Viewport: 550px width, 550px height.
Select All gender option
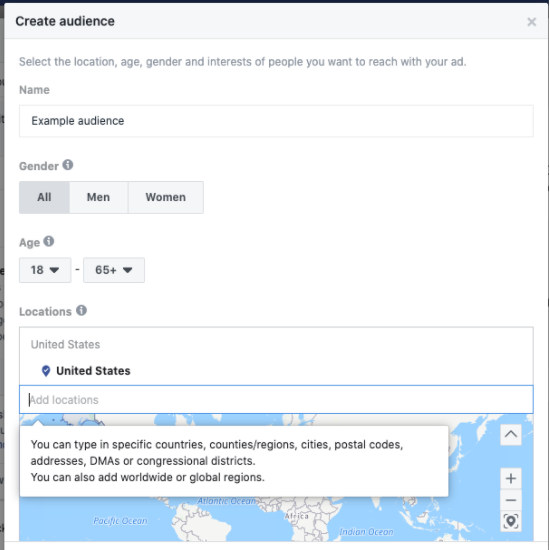(44, 197)
